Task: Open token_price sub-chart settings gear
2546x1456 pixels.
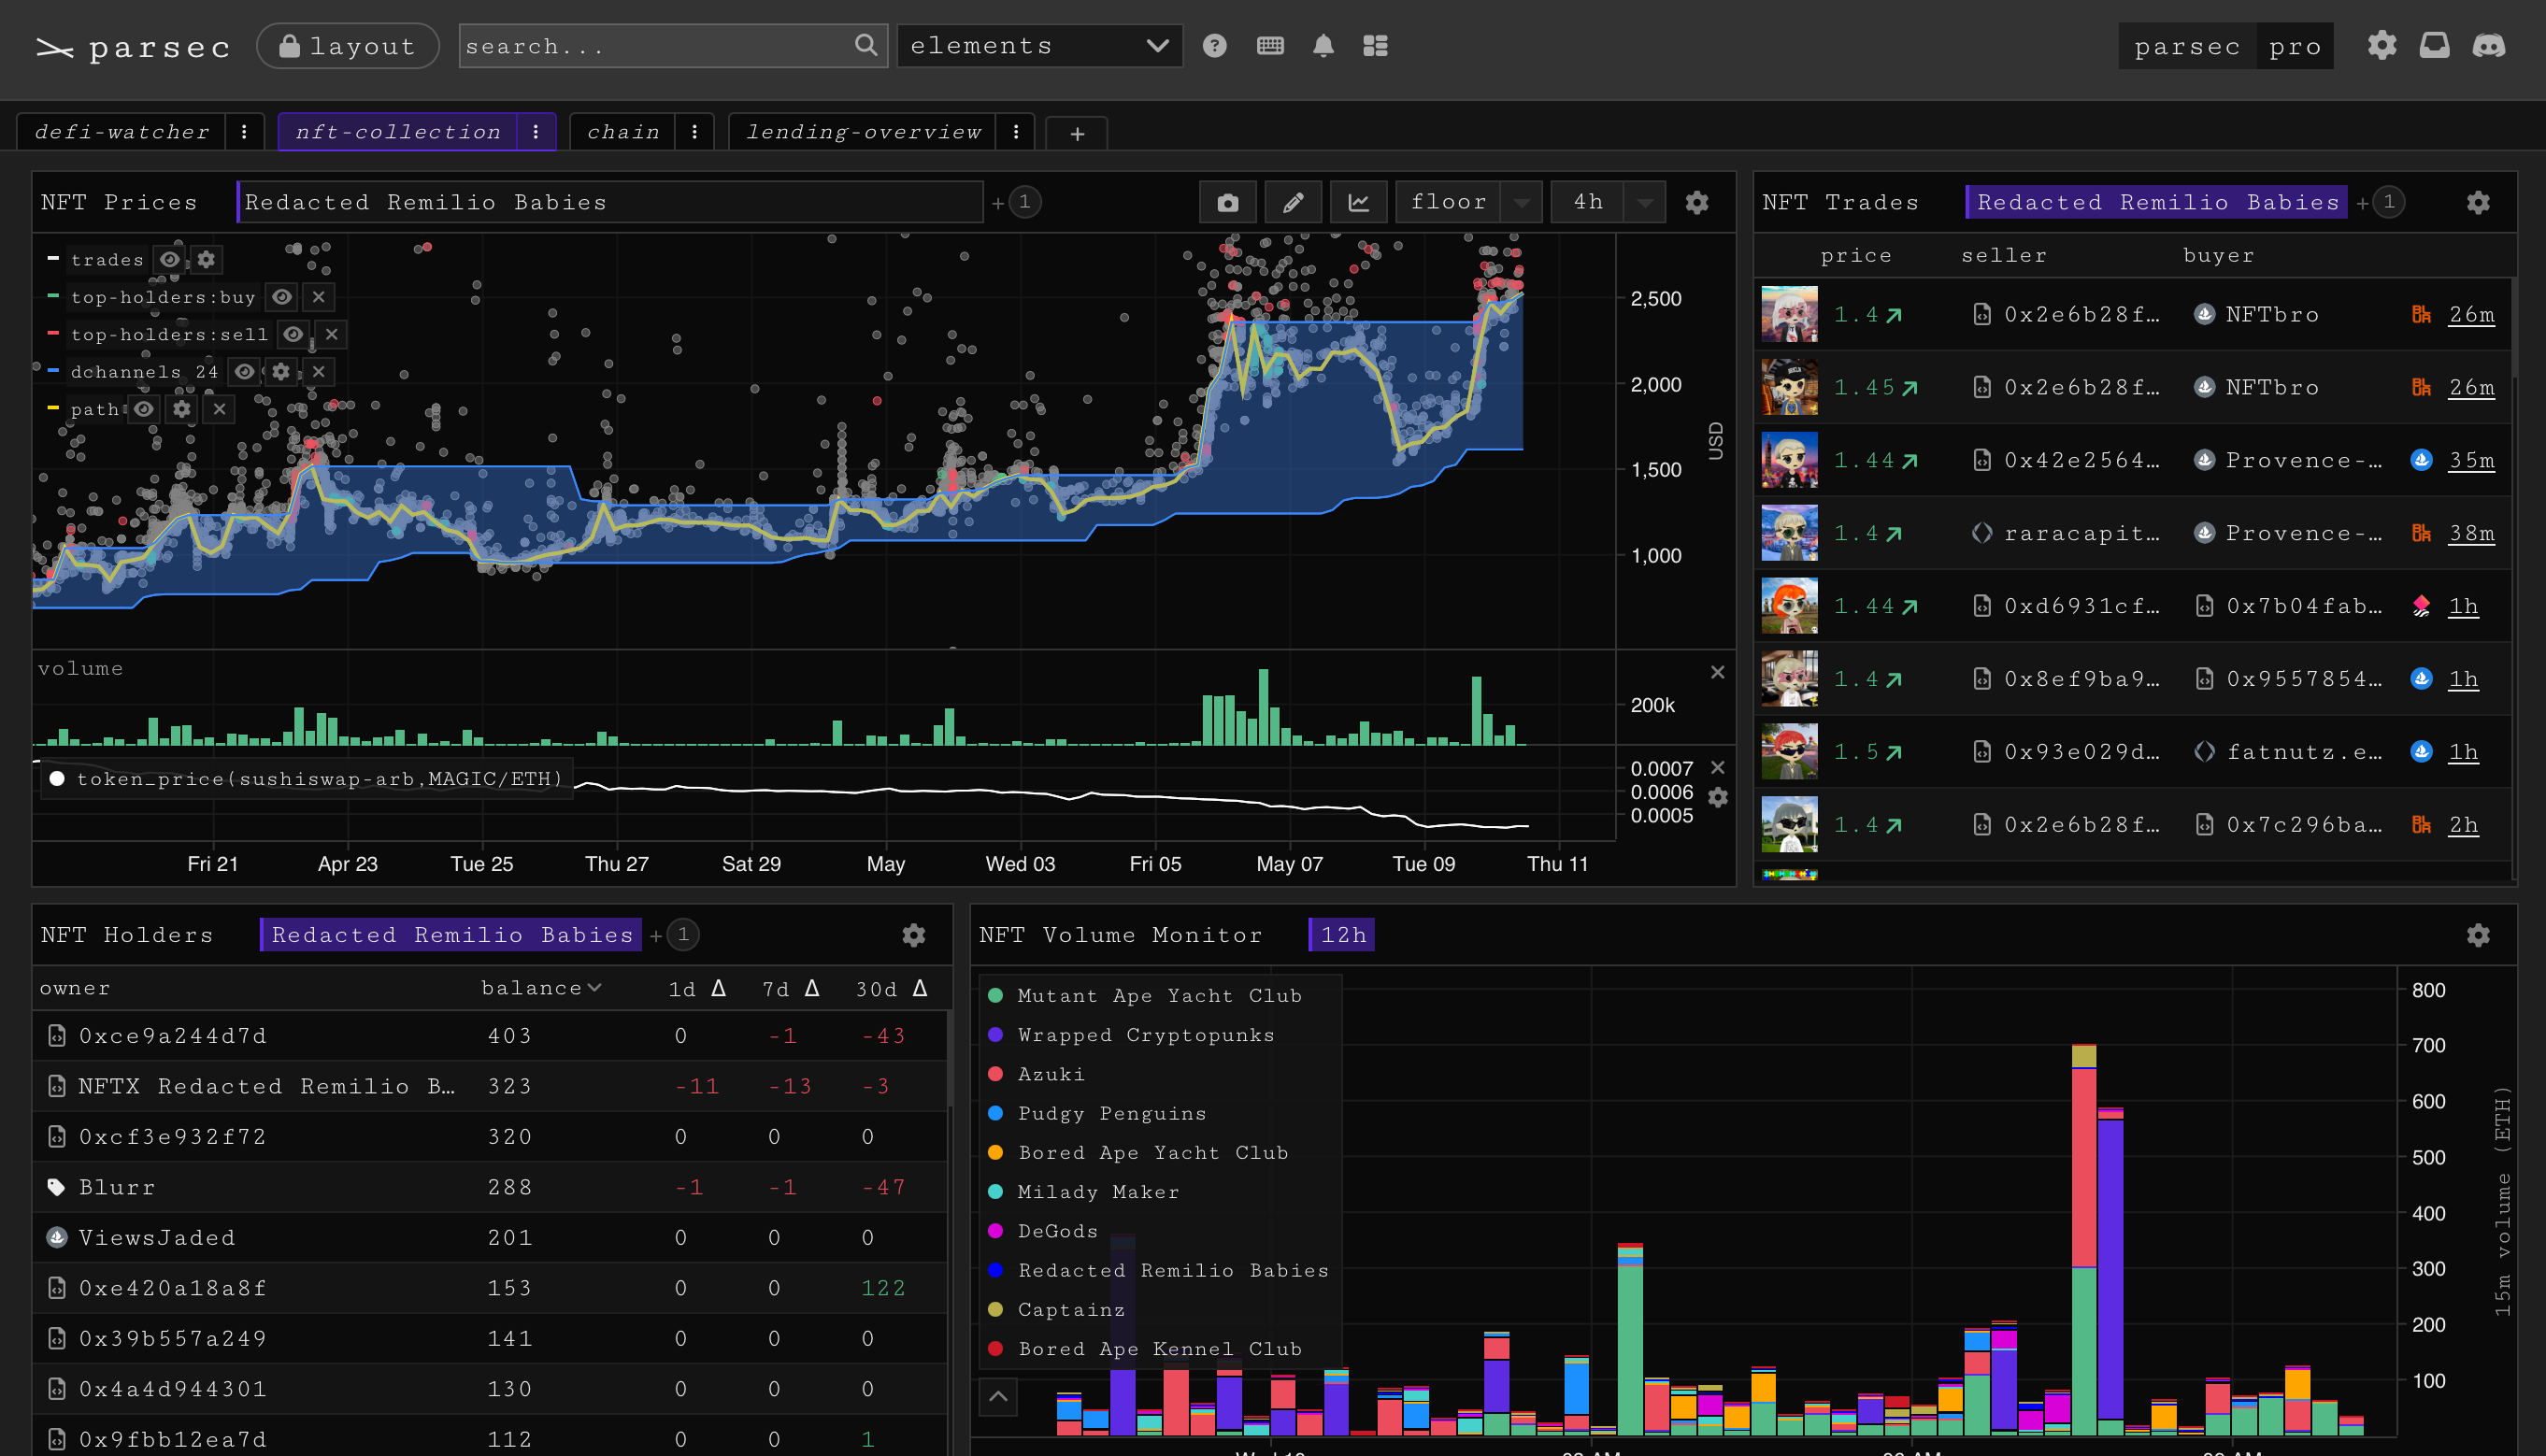Action: [1717, 797]
